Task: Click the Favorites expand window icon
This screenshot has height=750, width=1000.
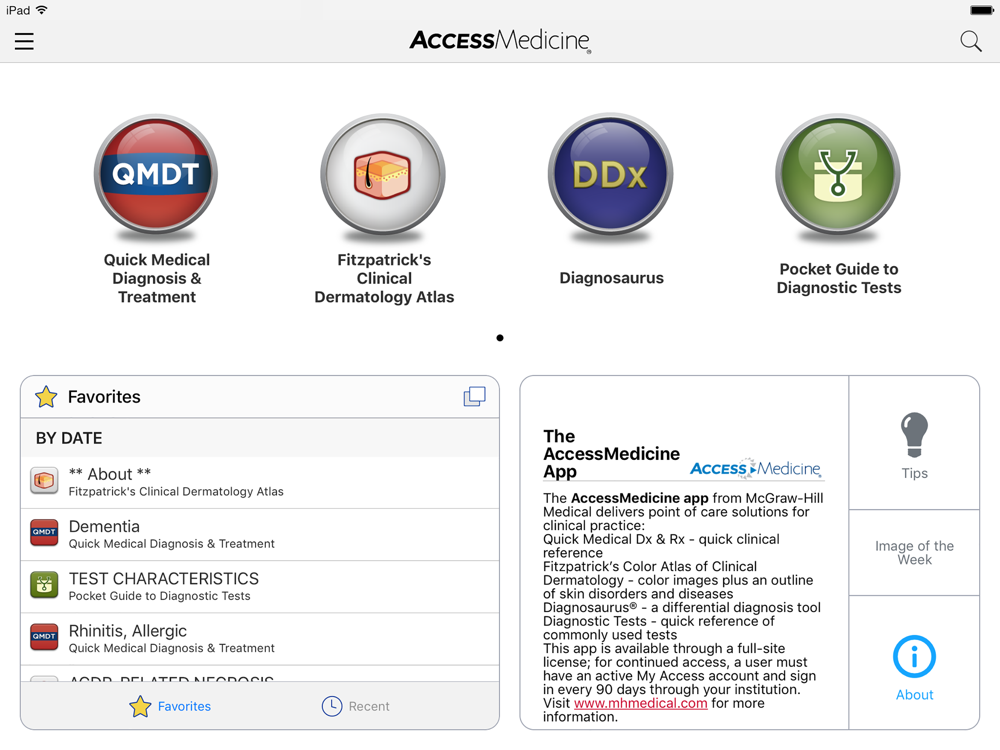Action: pyautogui.click(x=474, y=397)
